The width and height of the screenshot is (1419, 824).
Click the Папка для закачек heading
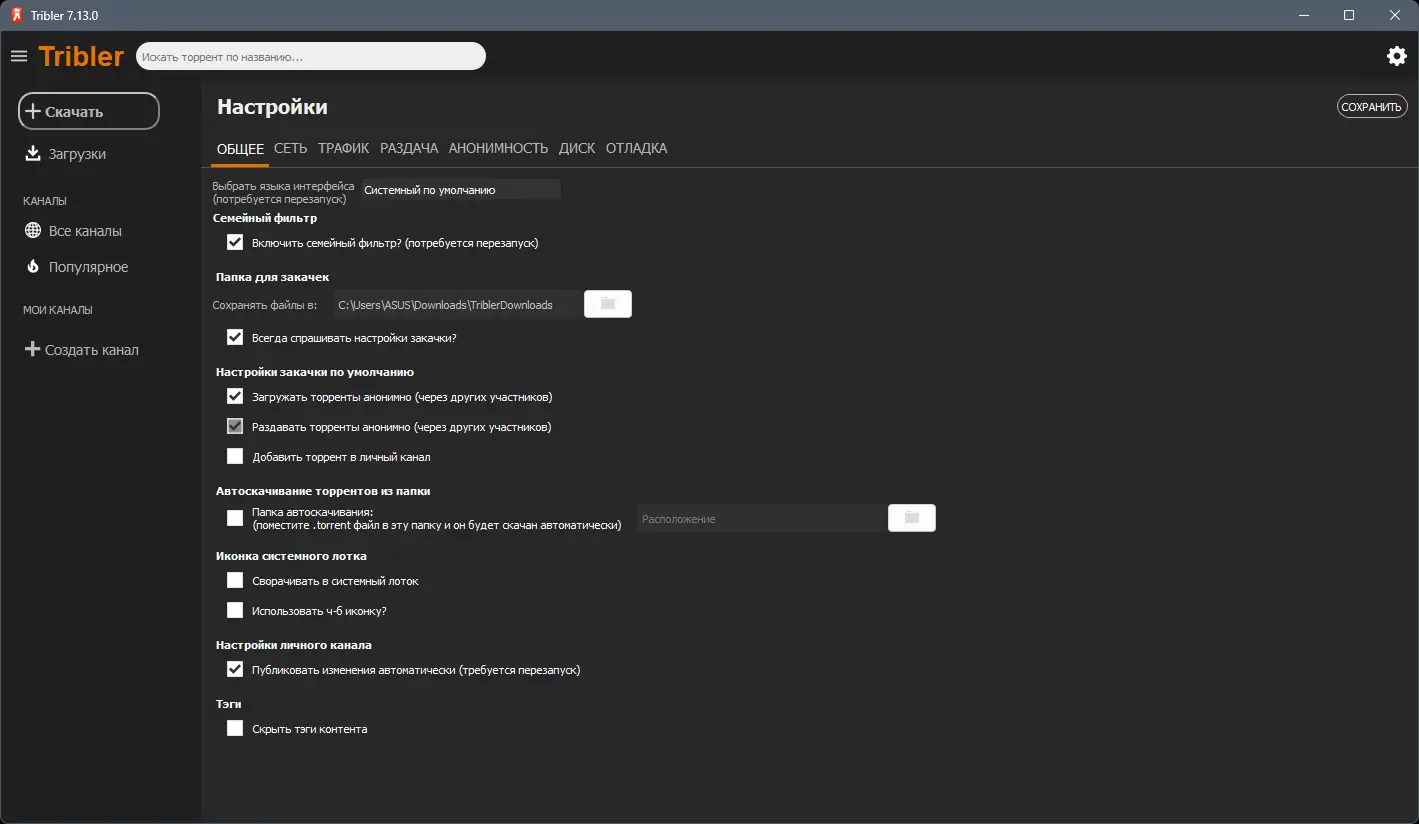[273, 277]
